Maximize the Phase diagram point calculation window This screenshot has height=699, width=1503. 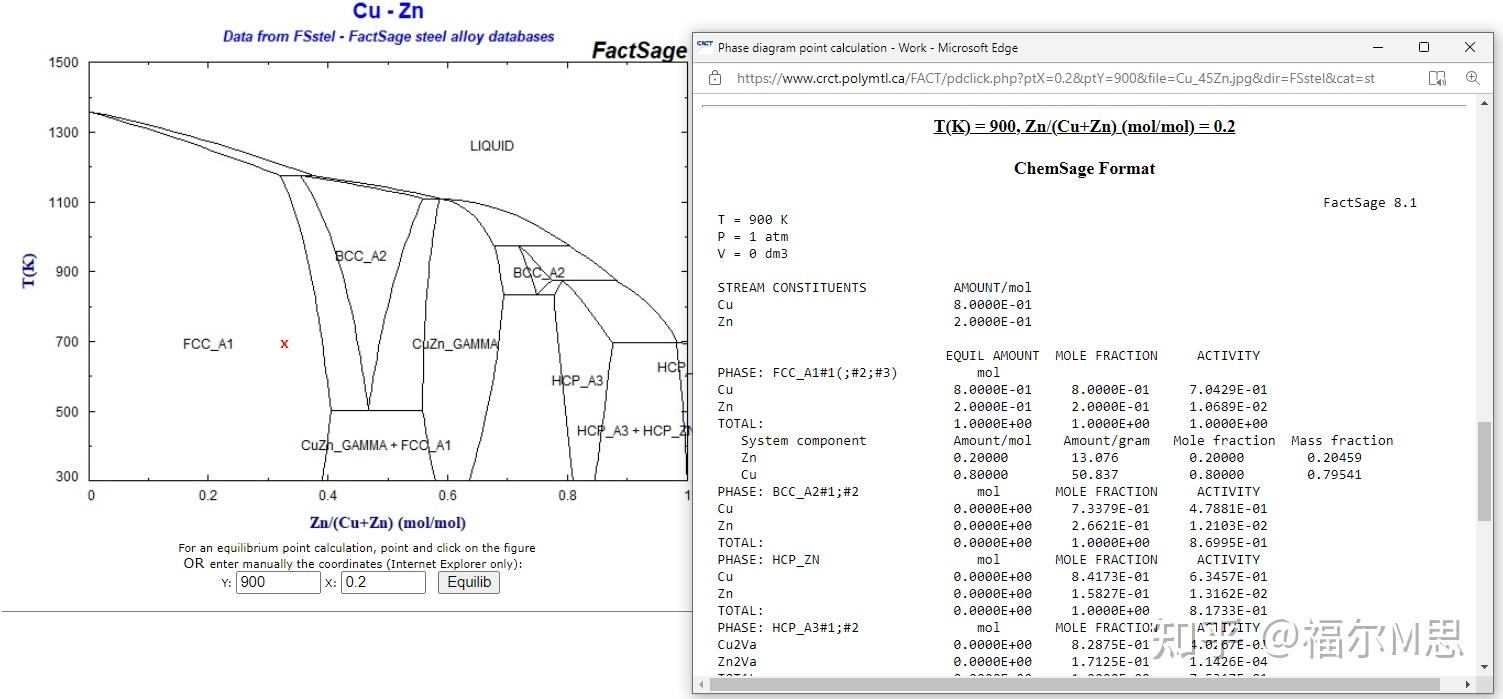[x=1424, y=47]
